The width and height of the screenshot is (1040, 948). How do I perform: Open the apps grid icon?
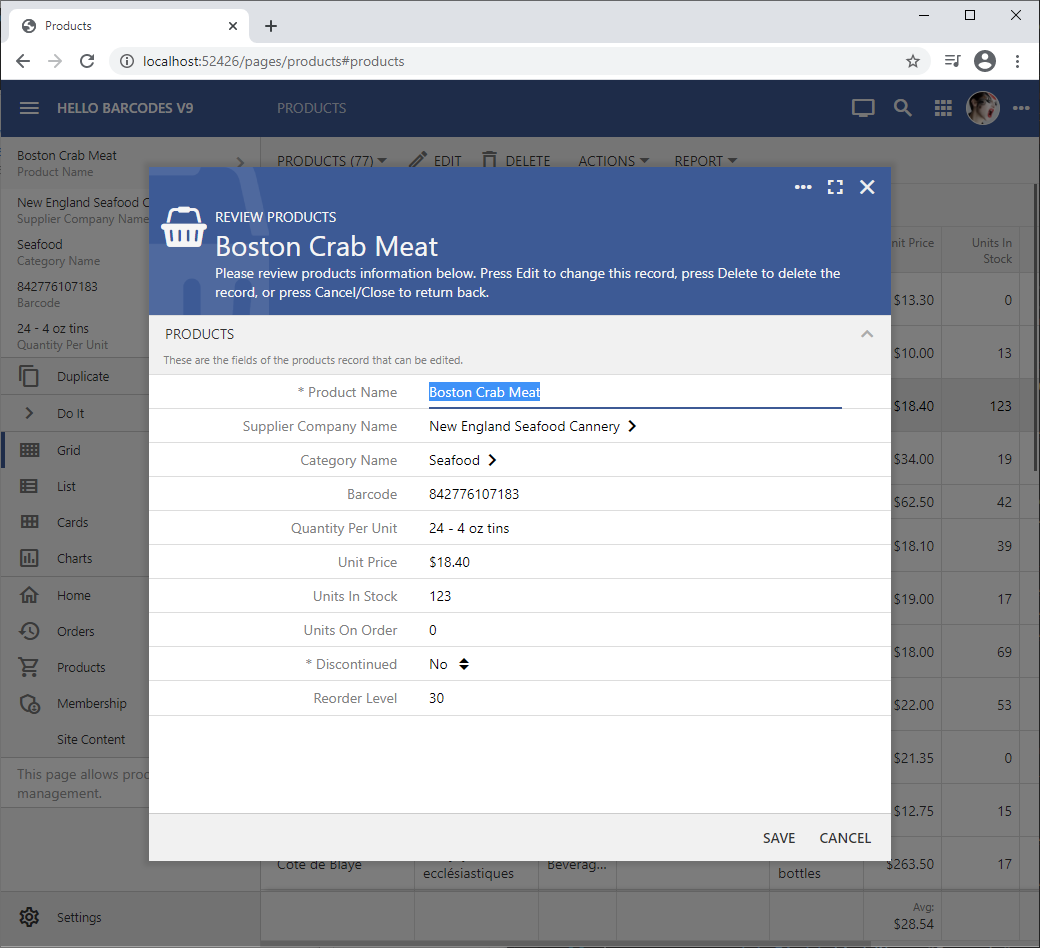pyautogui.click(x=943, y=108)
